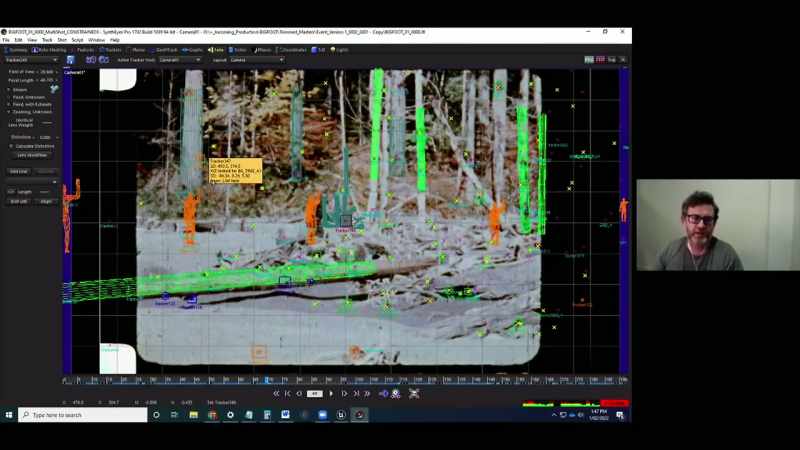
Task: Jump to previous key frame
Action: click(288, 393)
